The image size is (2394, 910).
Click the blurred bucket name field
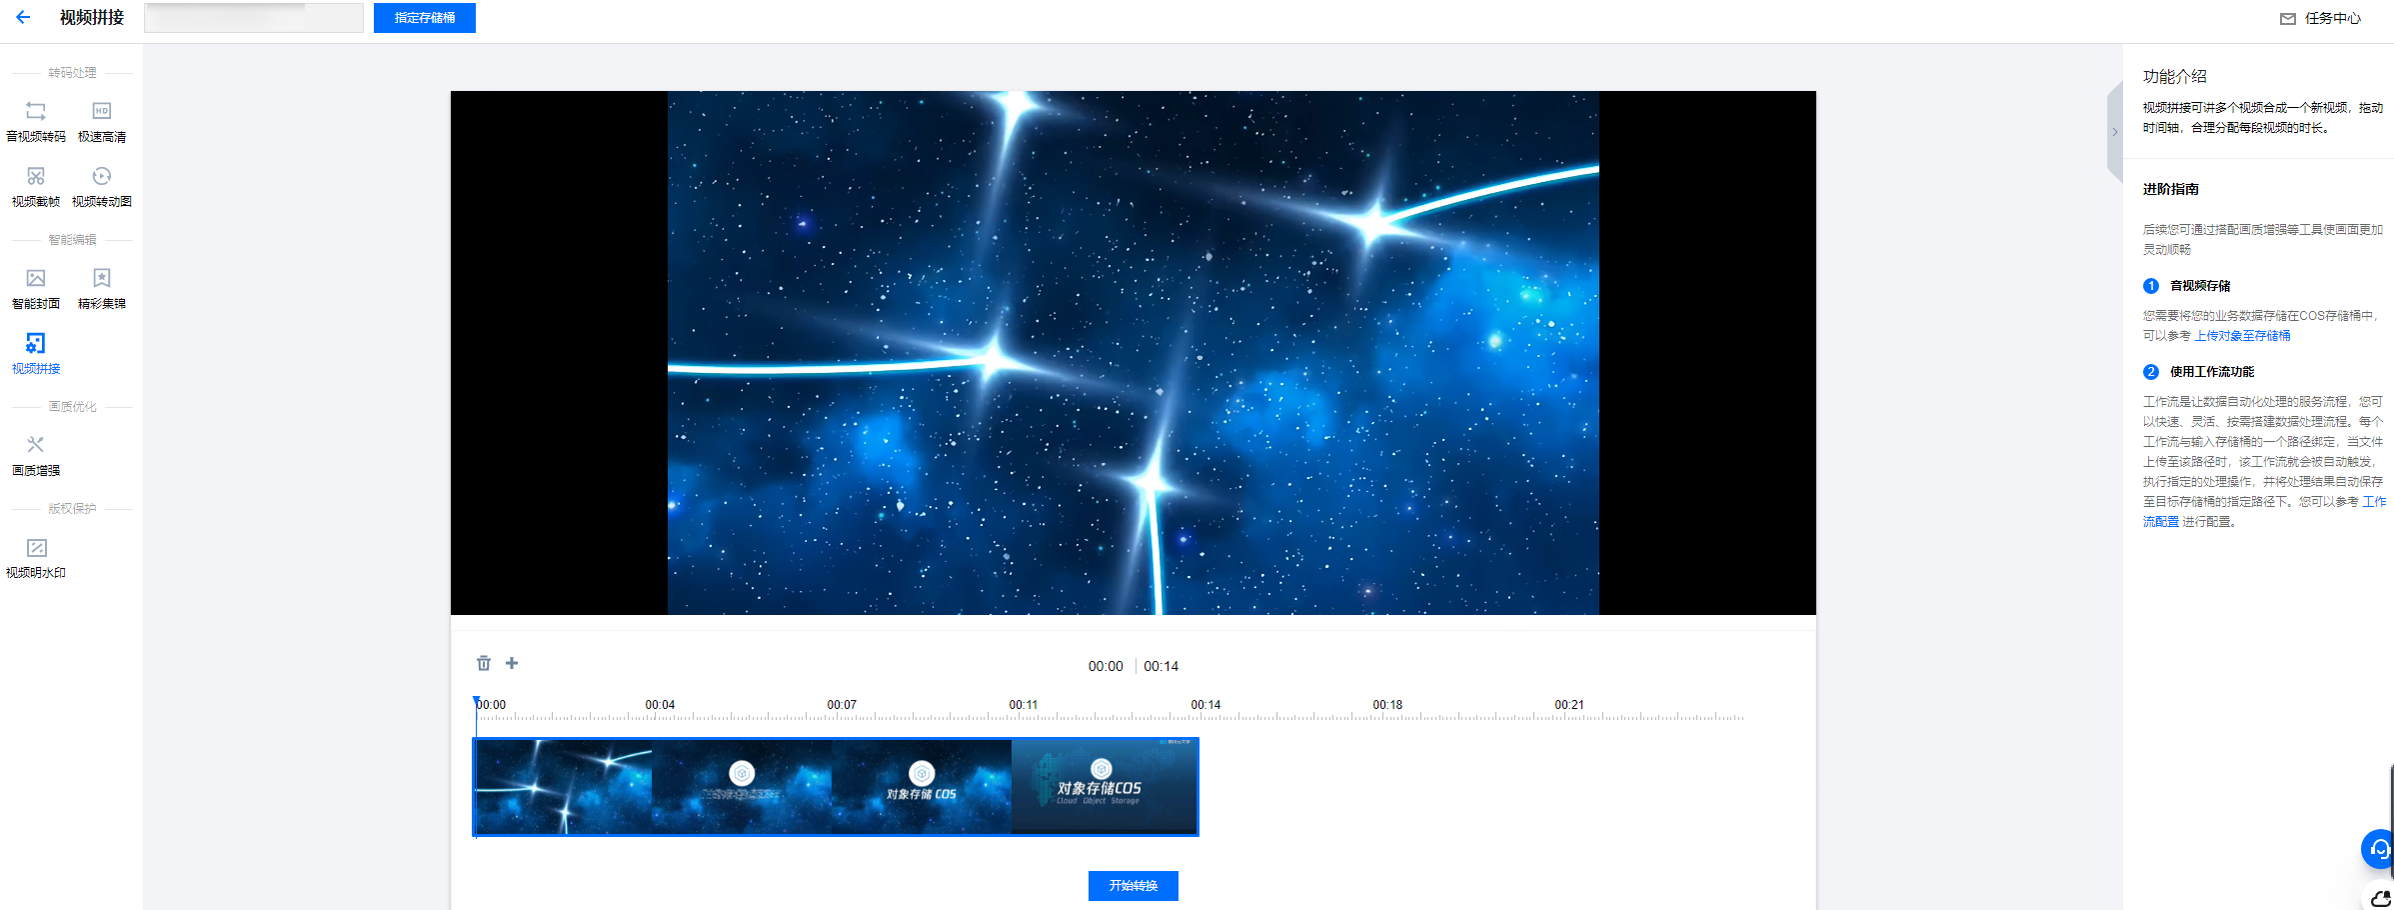254,18
